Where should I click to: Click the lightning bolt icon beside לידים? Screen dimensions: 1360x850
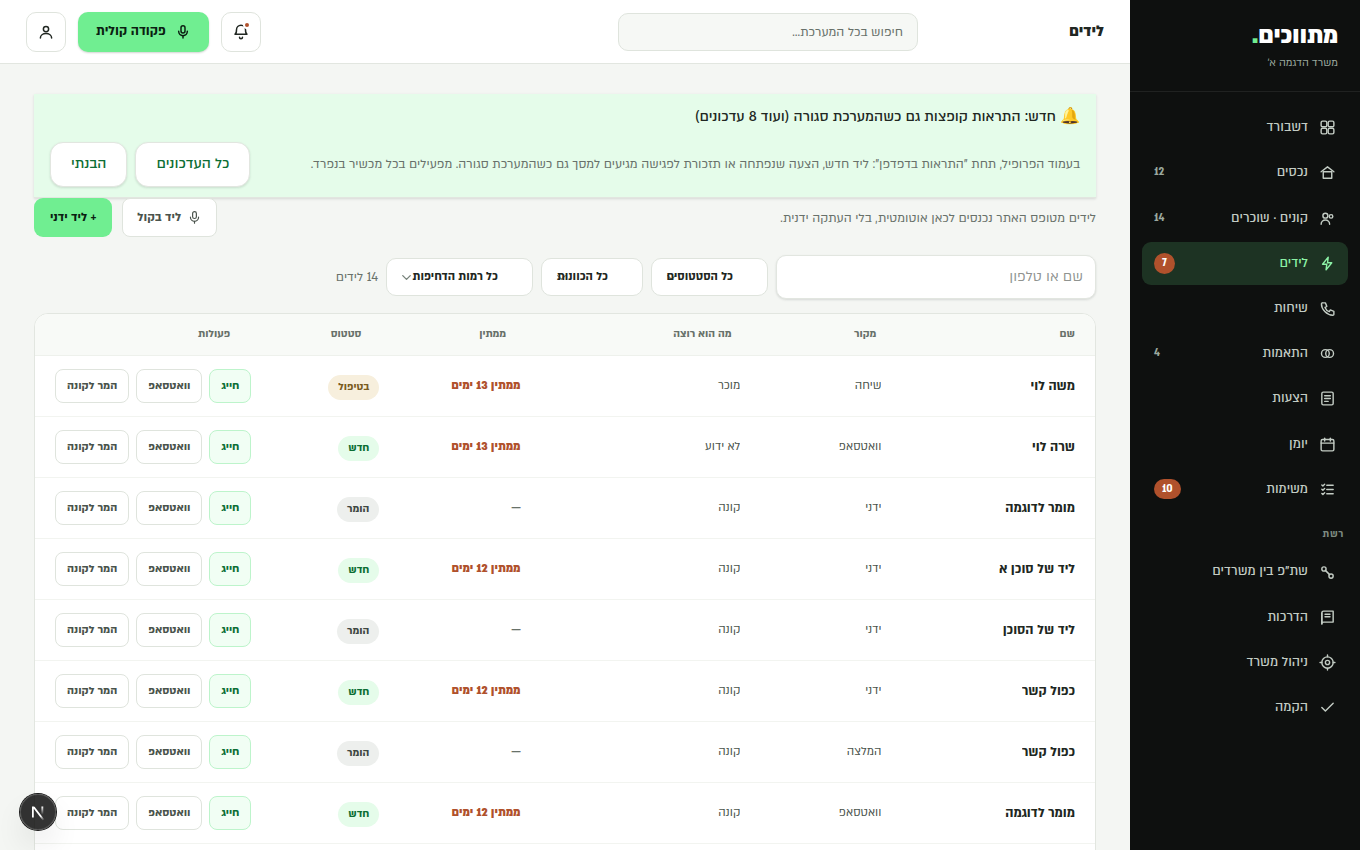(1327, 264)
